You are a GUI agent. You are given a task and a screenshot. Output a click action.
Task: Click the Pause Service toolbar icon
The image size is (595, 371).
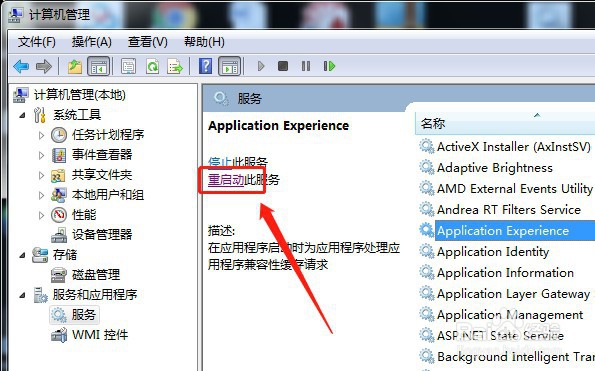pos(306,66)
